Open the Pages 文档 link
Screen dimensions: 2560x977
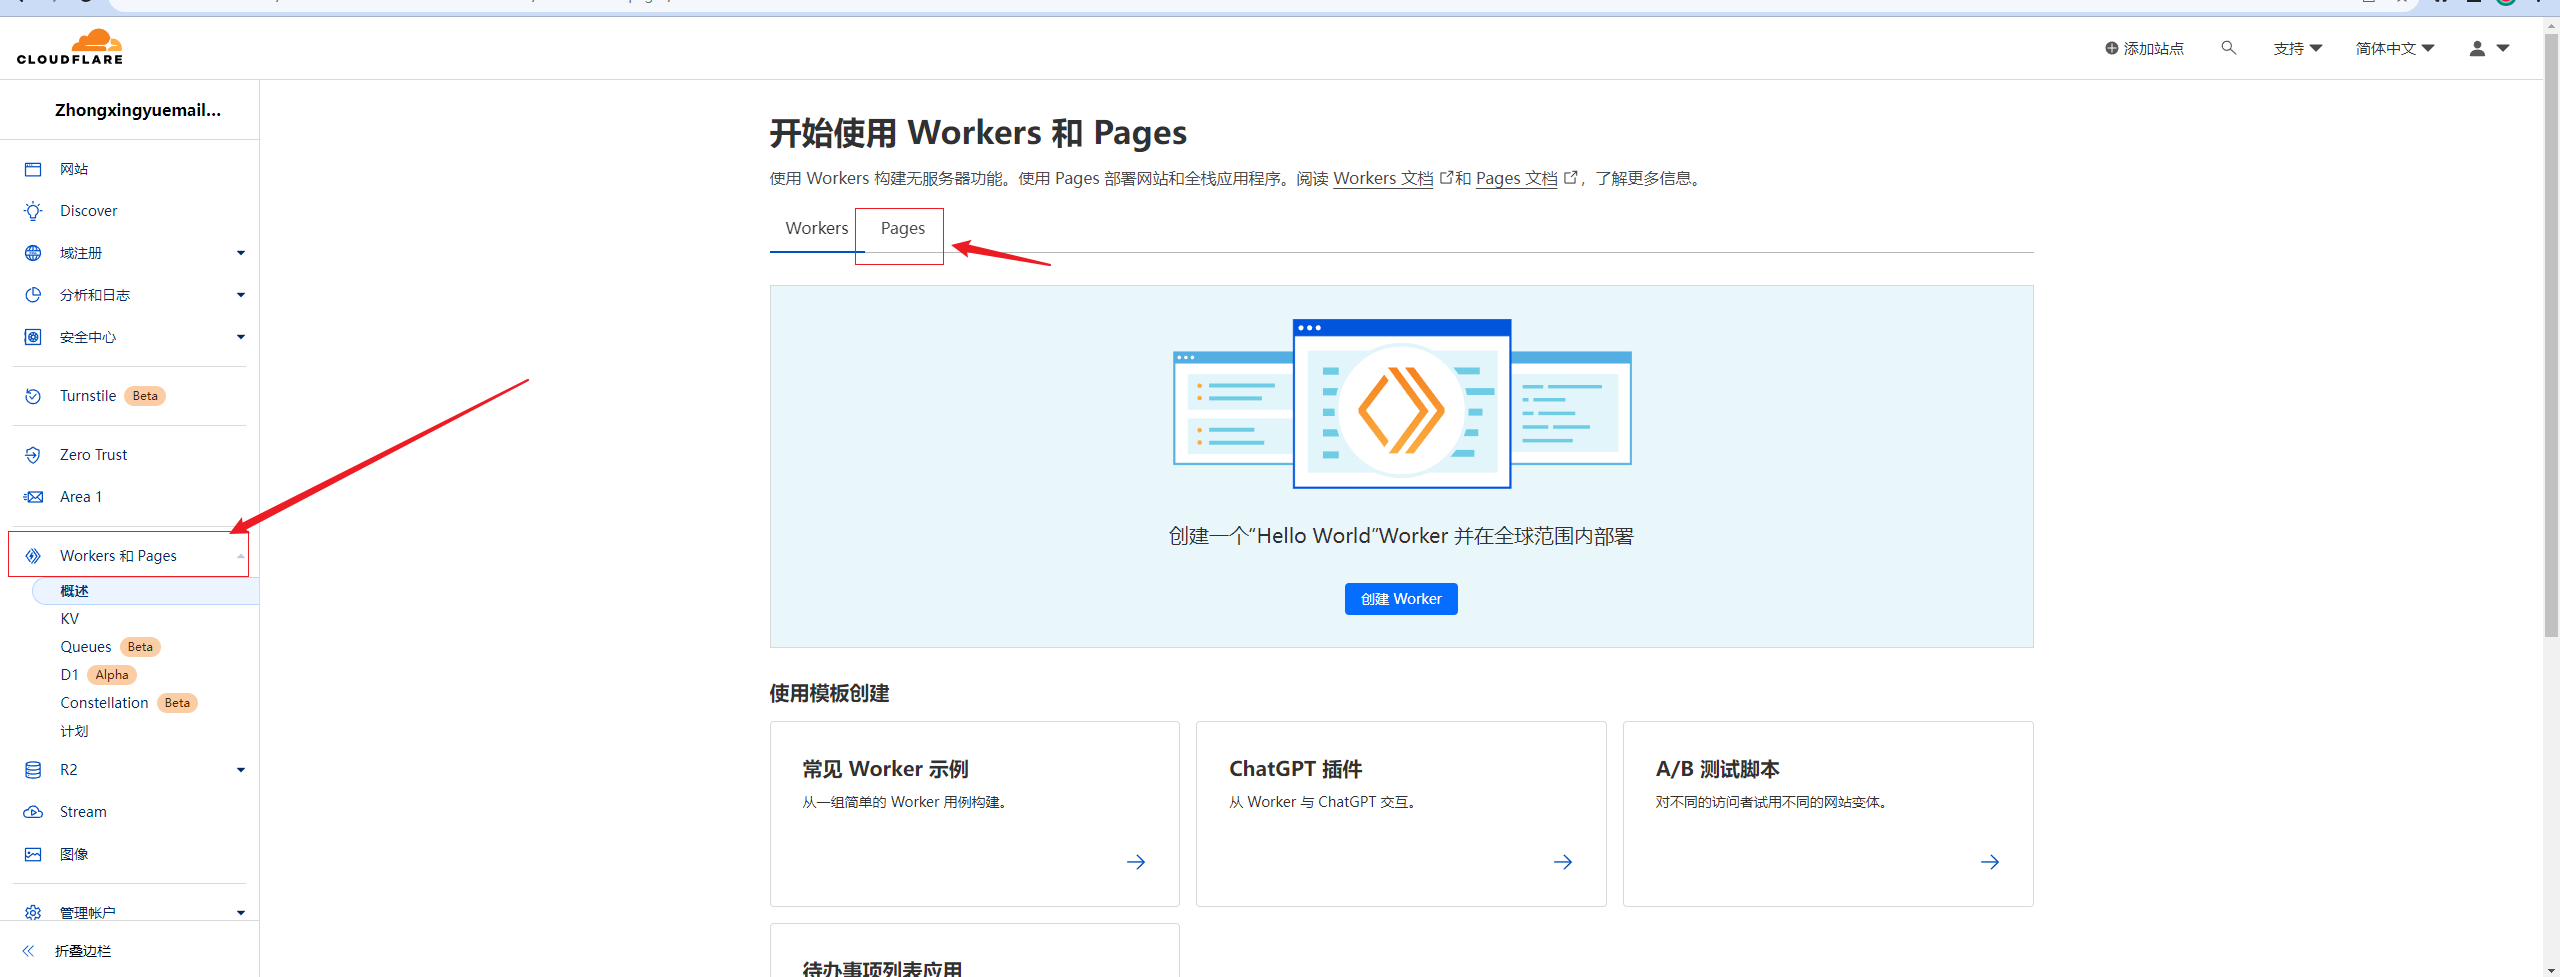click(1516, 178)
